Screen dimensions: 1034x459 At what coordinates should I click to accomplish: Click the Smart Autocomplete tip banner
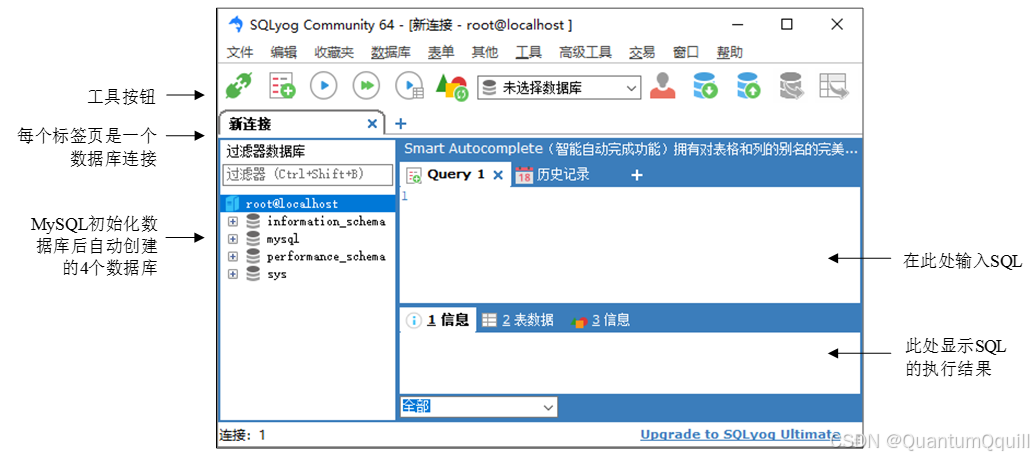coord(630,150)
